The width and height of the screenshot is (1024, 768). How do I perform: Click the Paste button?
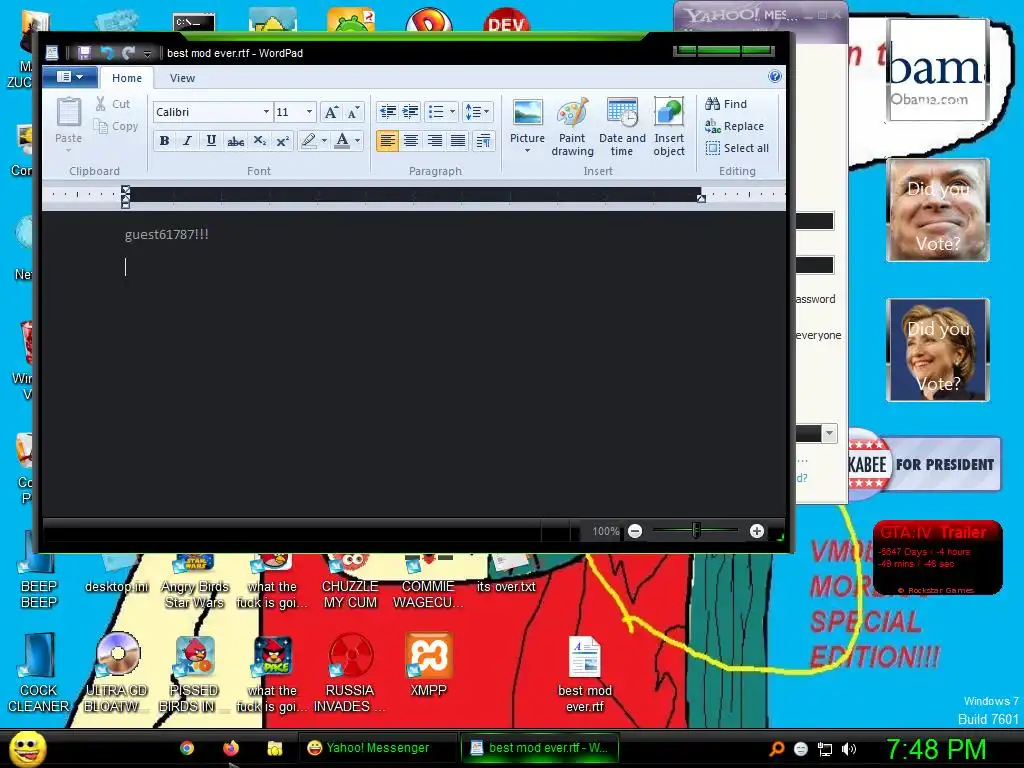click(x=69, y=121)
